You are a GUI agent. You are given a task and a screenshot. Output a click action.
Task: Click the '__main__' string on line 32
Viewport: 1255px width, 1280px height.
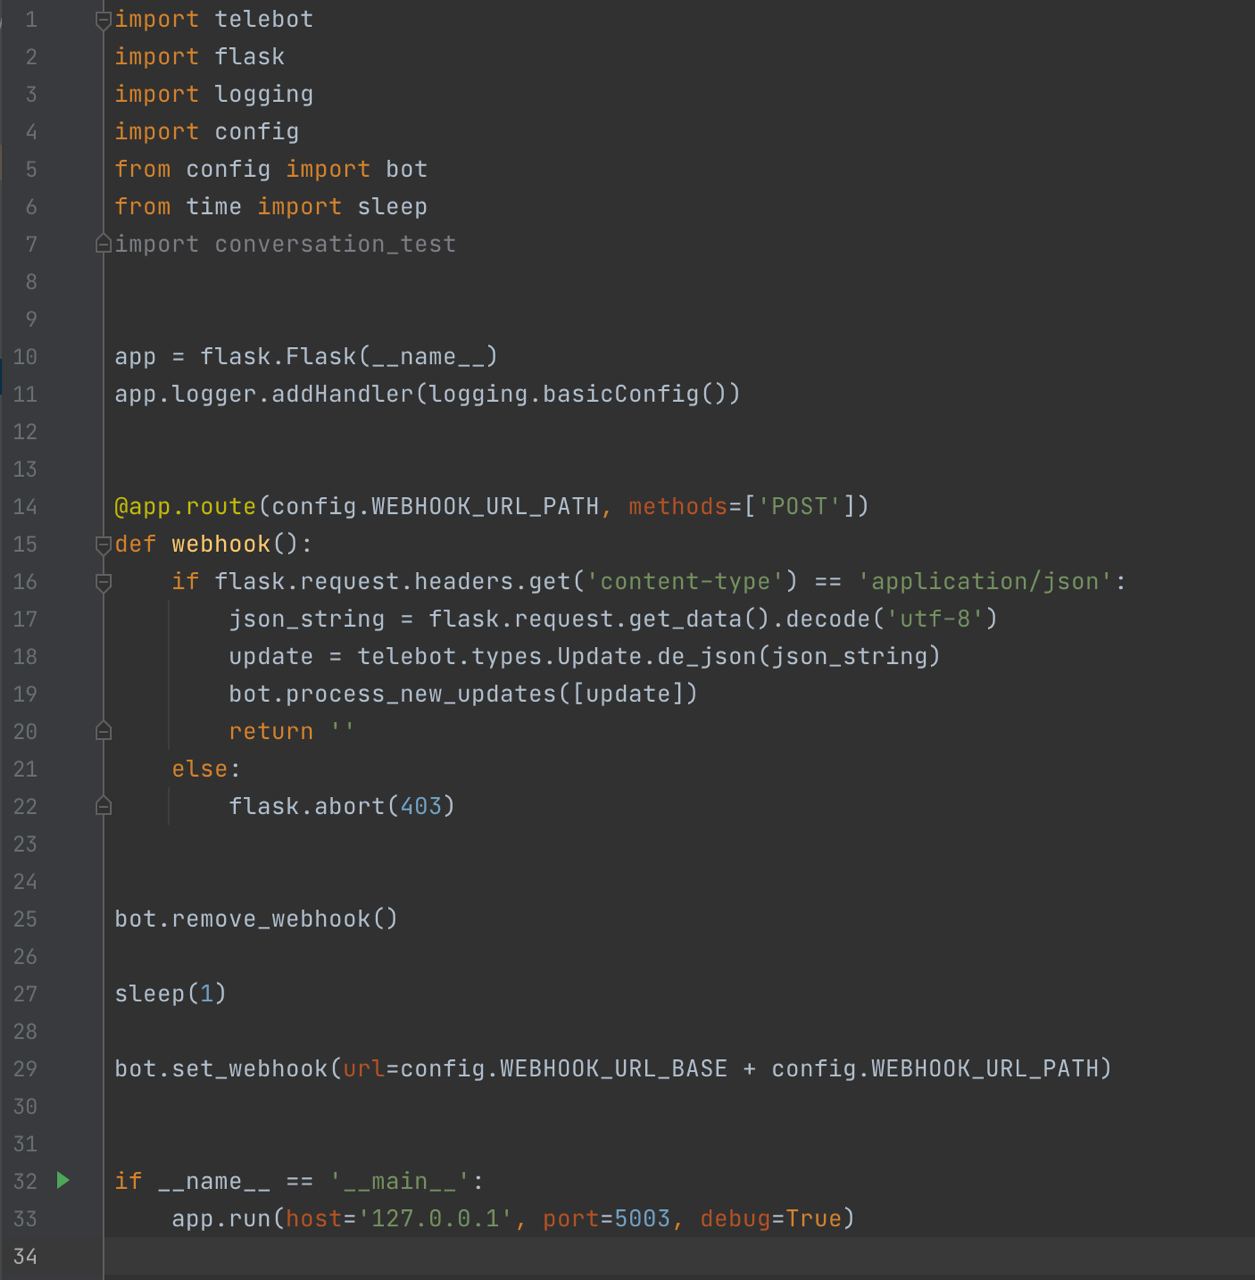[x=400, y=1182]
